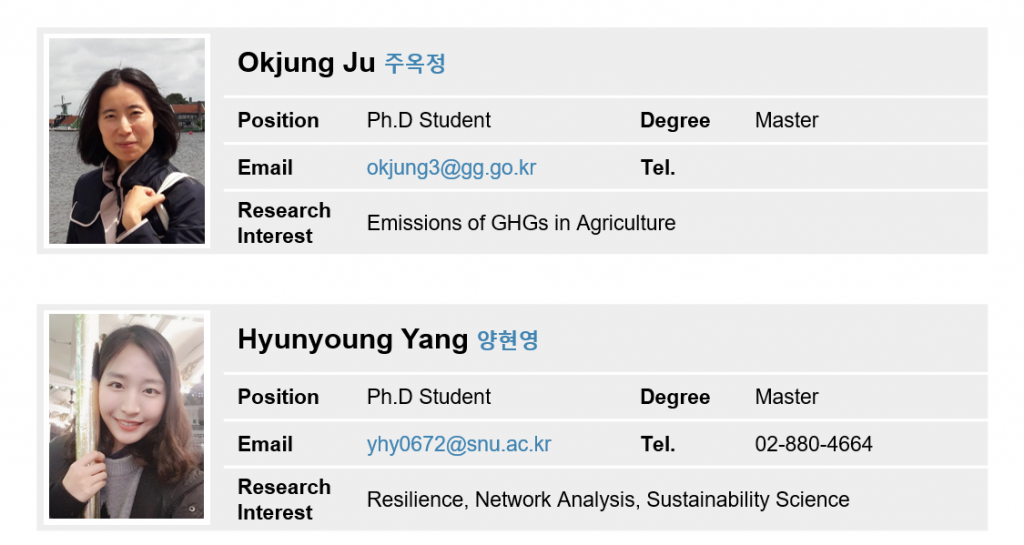Click Emissions of GHGs in Agriculture text

tap(521, 223)
